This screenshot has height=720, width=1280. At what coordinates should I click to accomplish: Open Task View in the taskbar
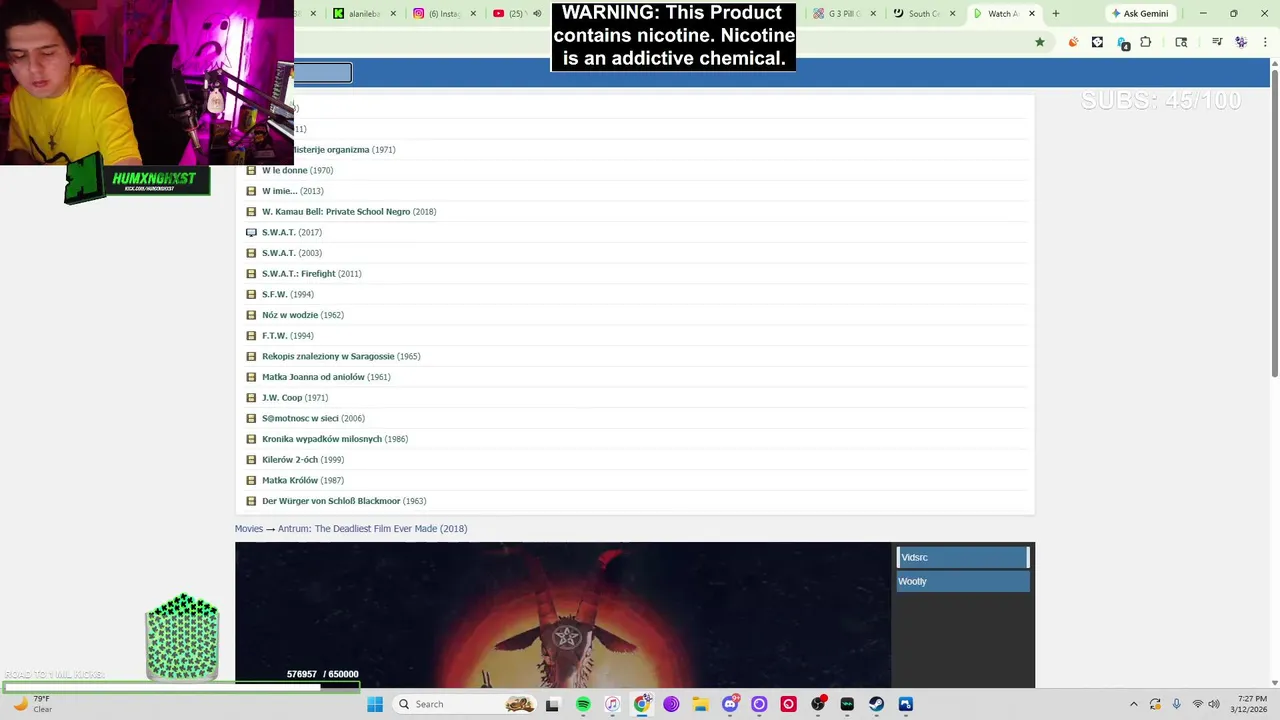[552, 704]
